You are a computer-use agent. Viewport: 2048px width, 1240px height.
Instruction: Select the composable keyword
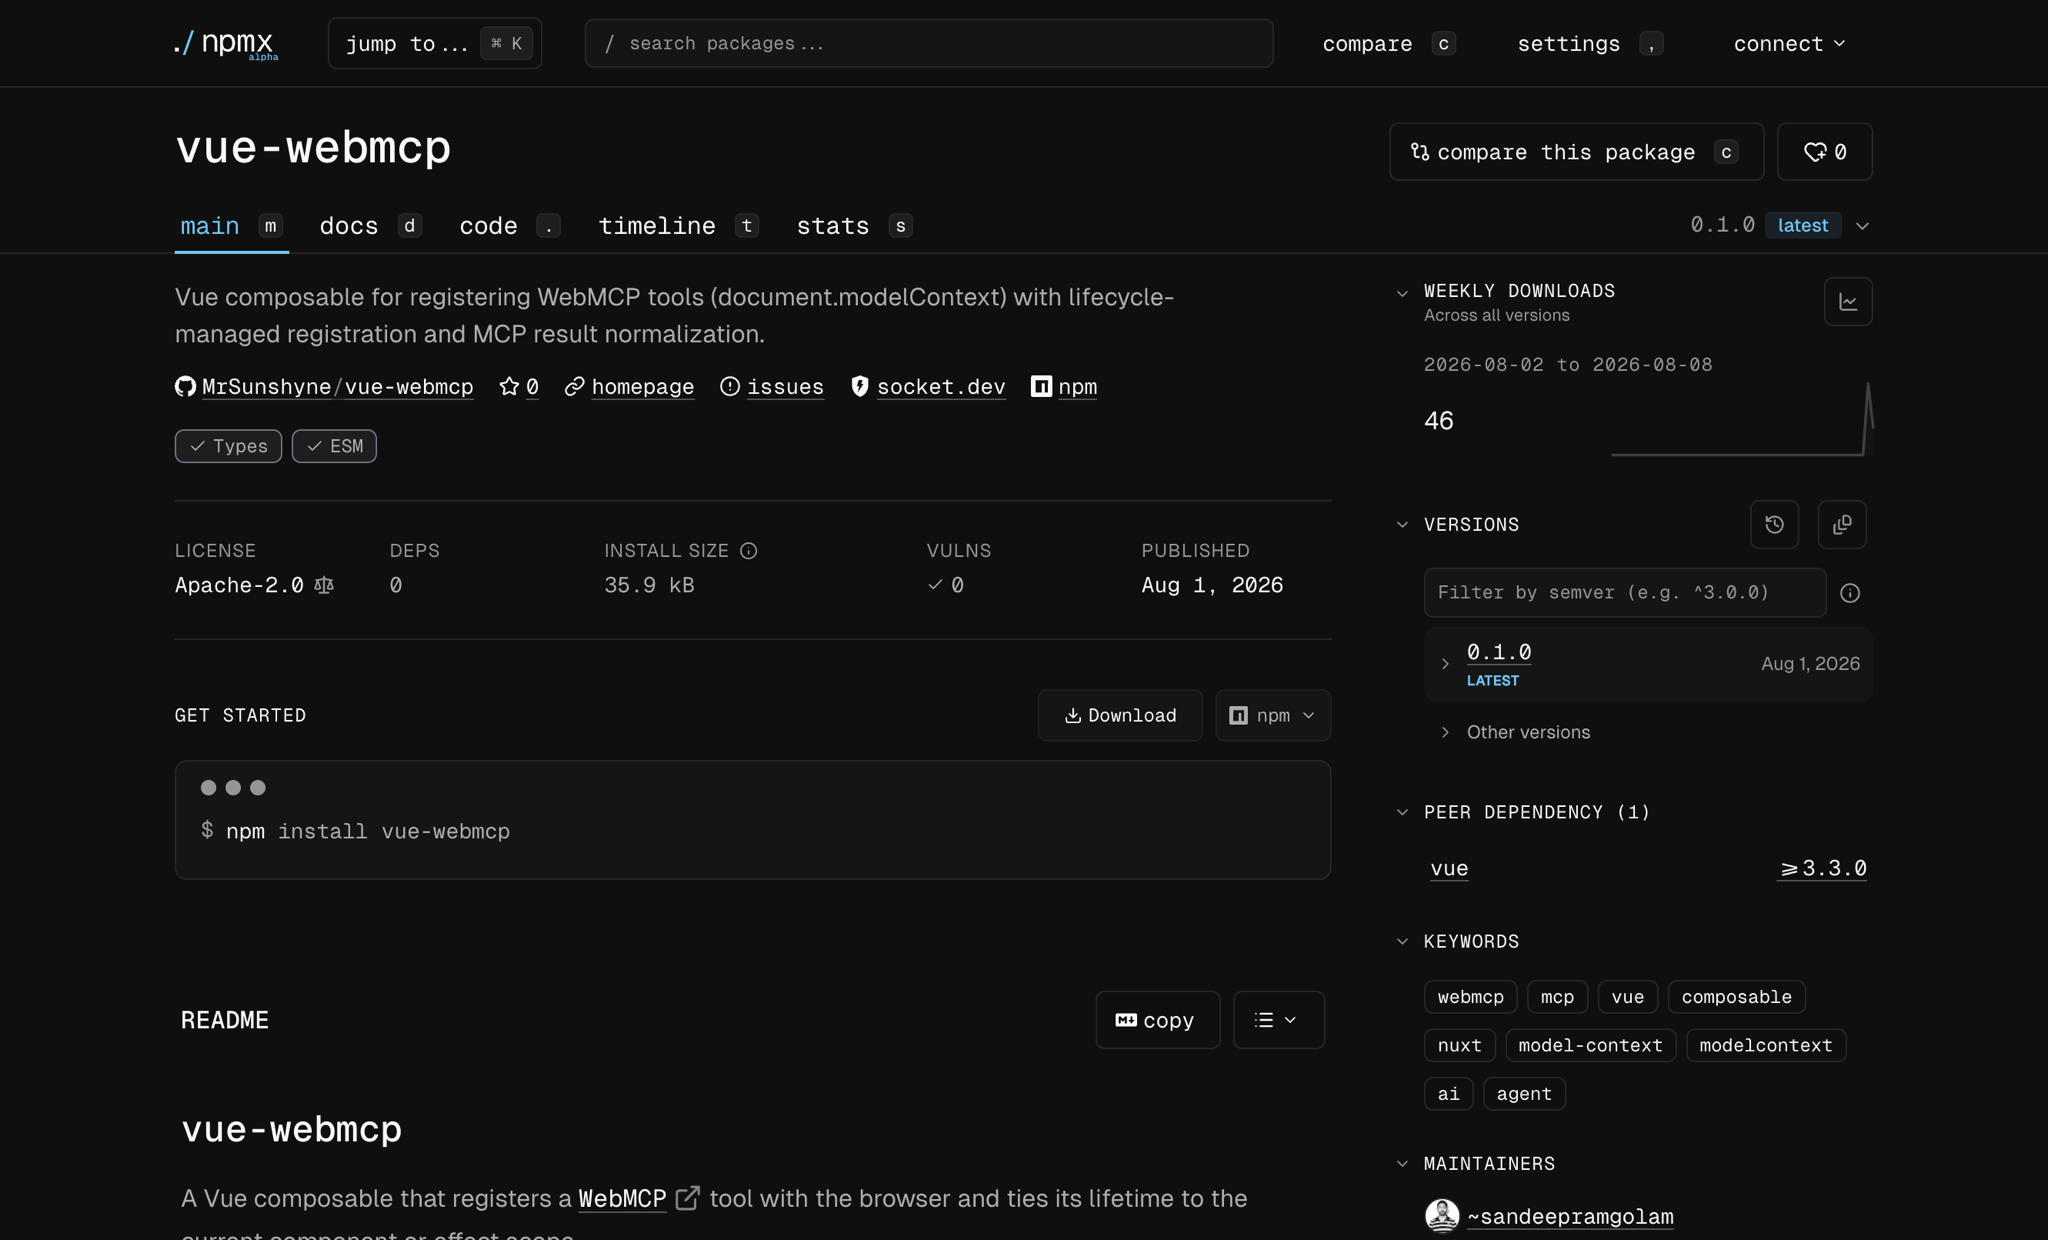1736,997
